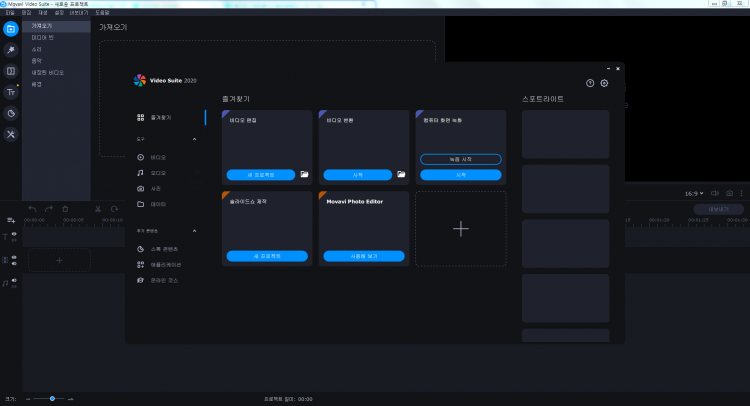Viewport: 750px width, 406px height.
Task: Open the 파일 menu in menu bar
Action: (10, 13)
